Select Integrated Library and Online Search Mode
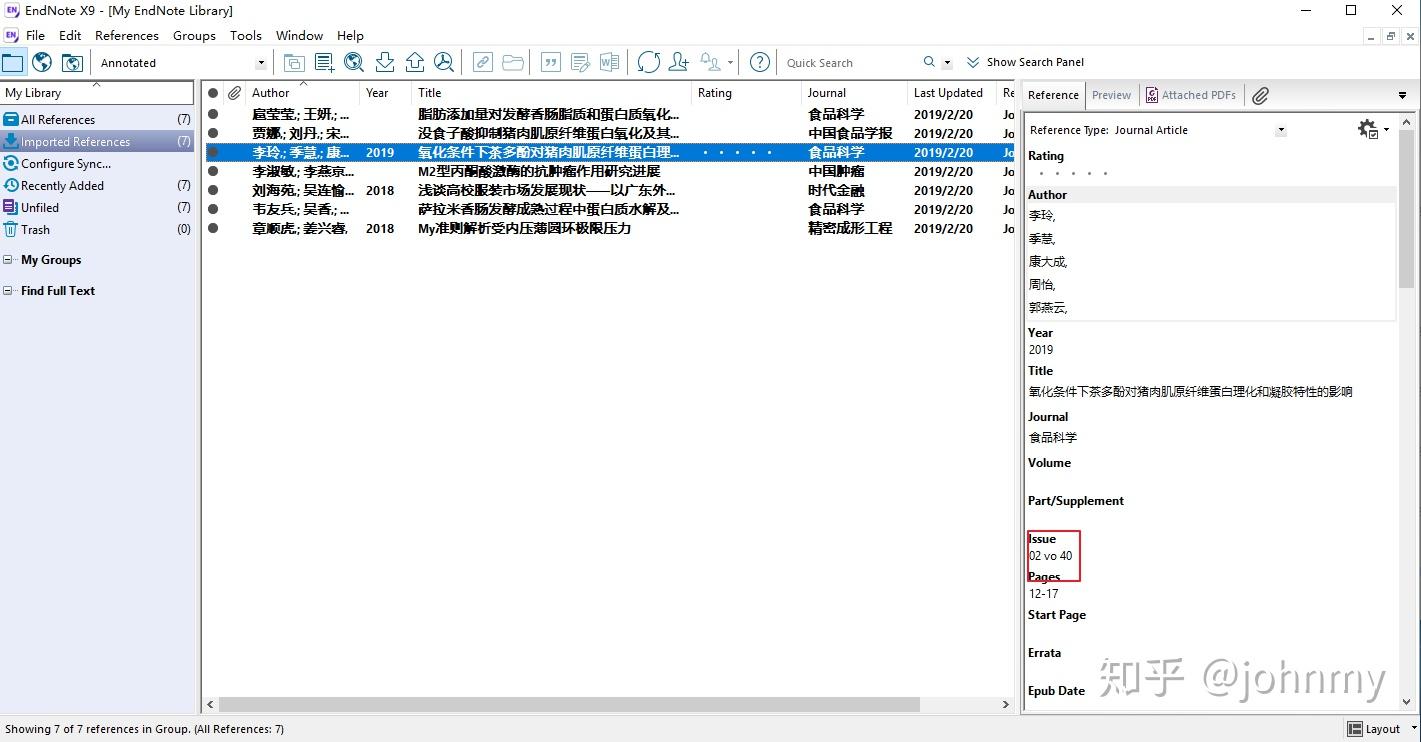Viewport: 1421px width, 742px height. pos(71,62)
